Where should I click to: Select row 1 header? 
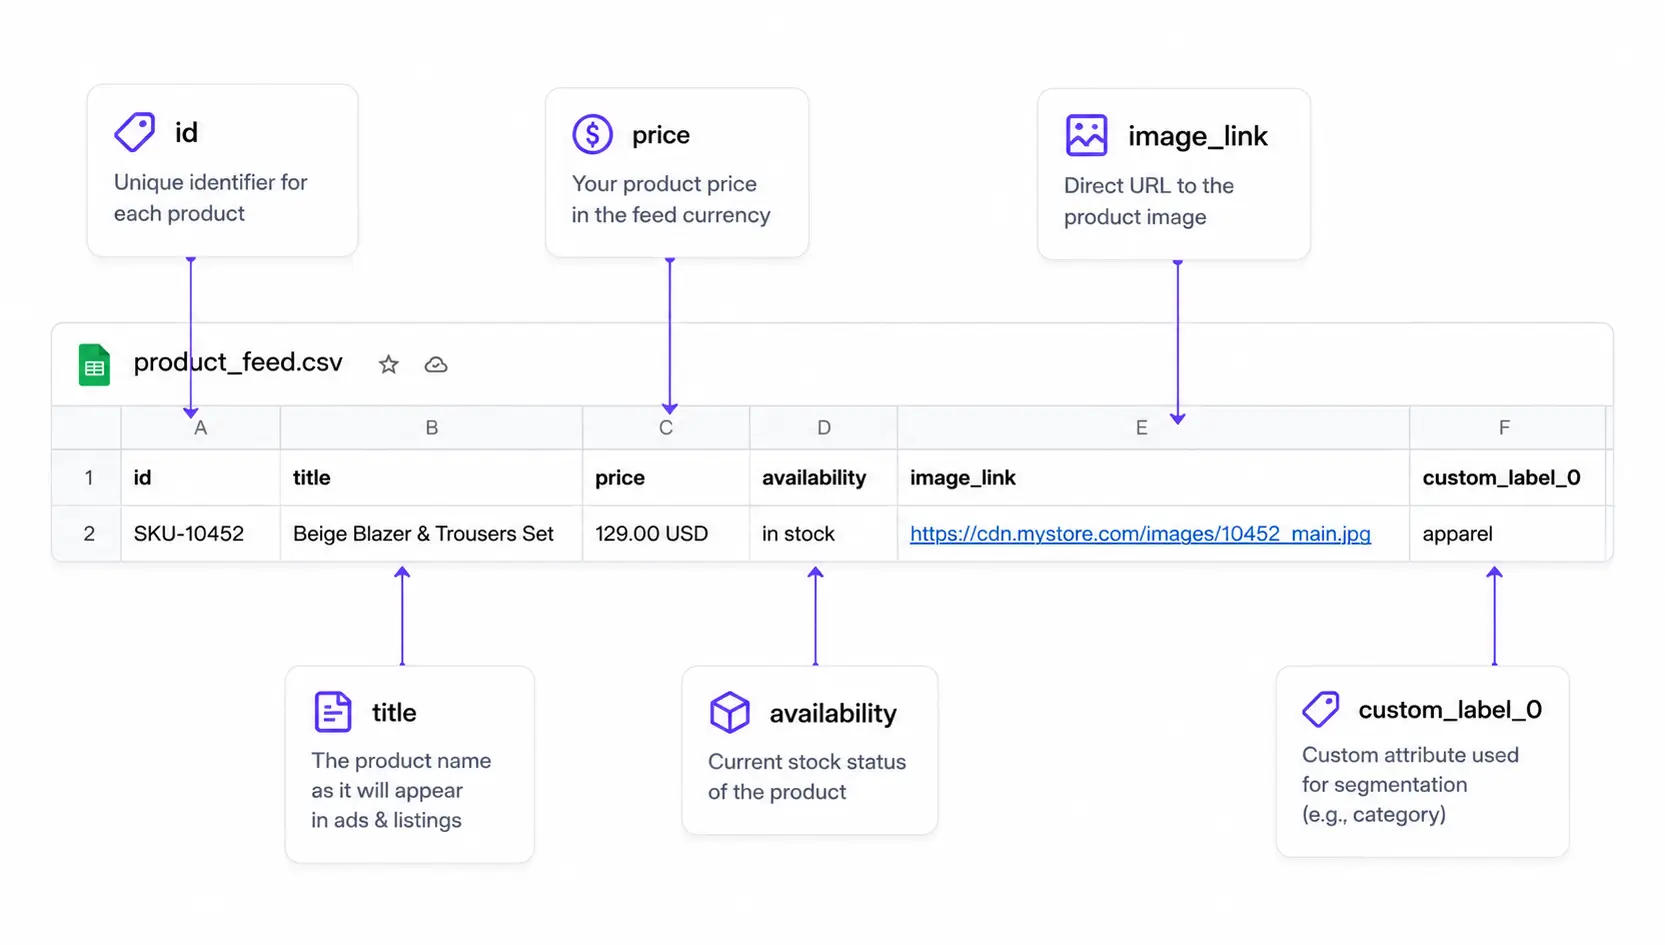coord(88,478)
